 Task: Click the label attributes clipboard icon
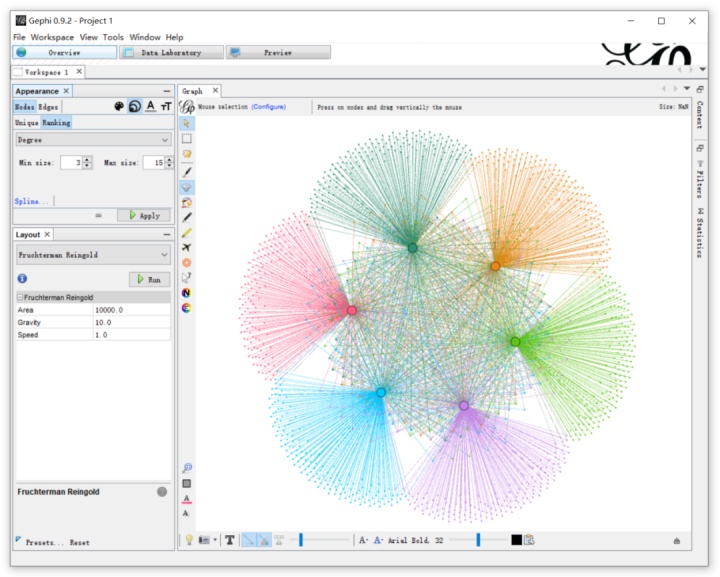(529, 540)
